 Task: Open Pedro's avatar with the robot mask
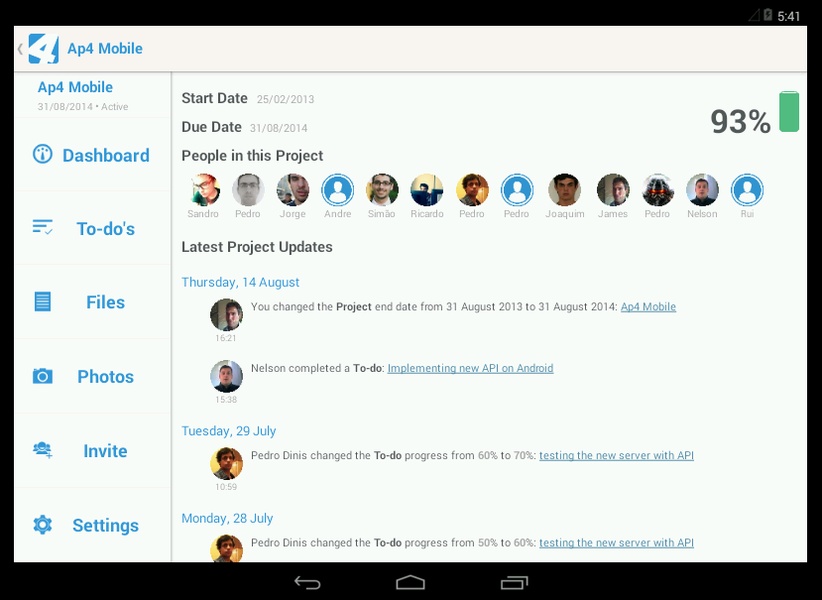click(x=657, y=190)
